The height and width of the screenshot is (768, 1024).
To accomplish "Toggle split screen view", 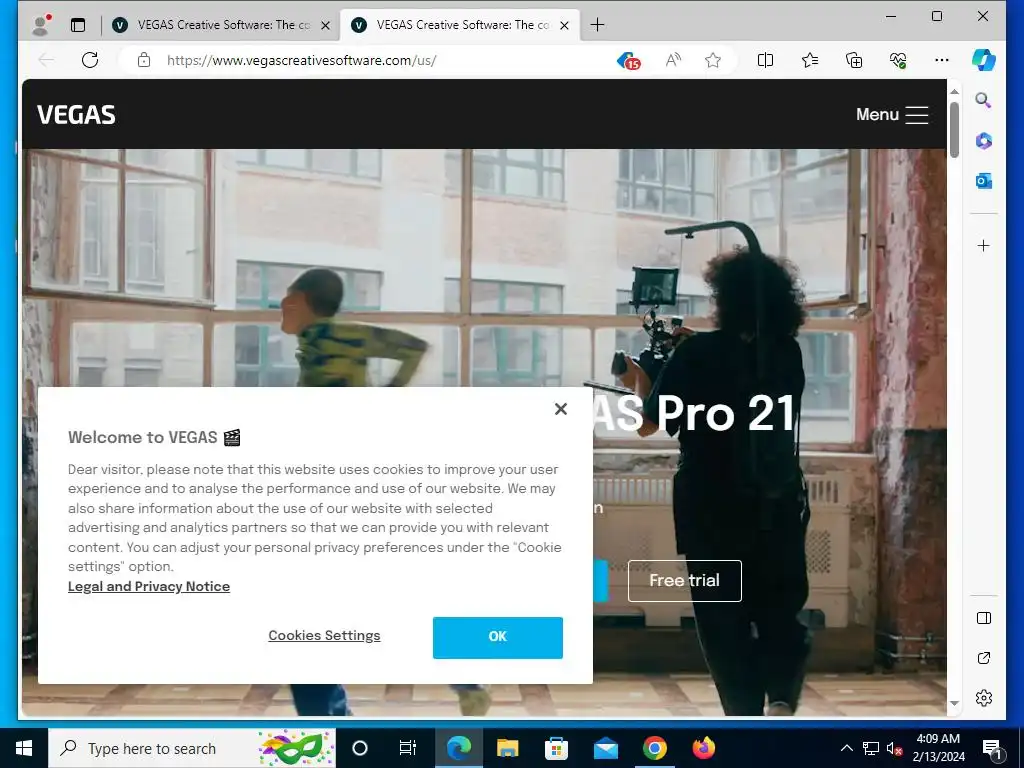I will [x=765, y=60].
